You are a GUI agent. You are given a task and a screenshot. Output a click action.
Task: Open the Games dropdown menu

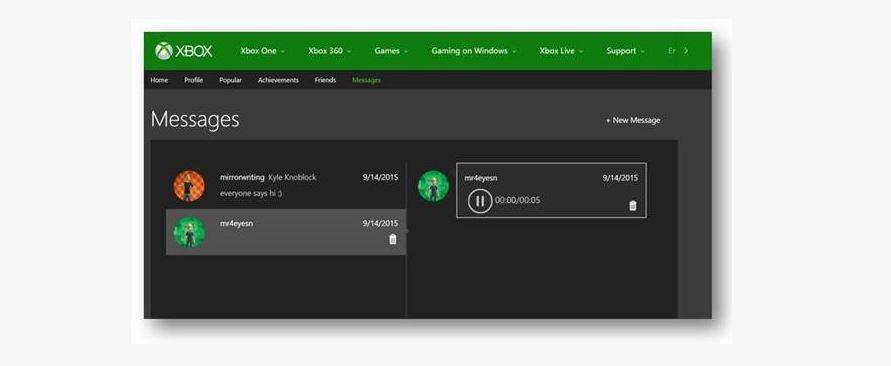coord(391,51)
